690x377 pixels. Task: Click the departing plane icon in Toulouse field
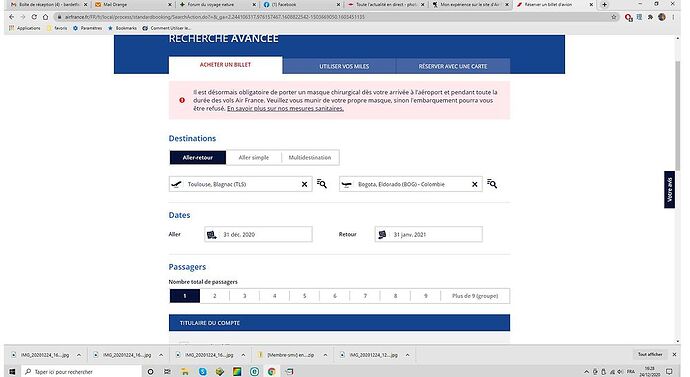tap(176, 184)
